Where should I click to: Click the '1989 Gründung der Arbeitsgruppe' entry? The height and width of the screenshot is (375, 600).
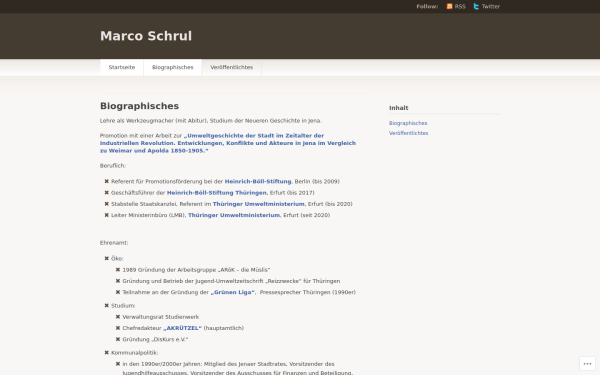[196, 270]
